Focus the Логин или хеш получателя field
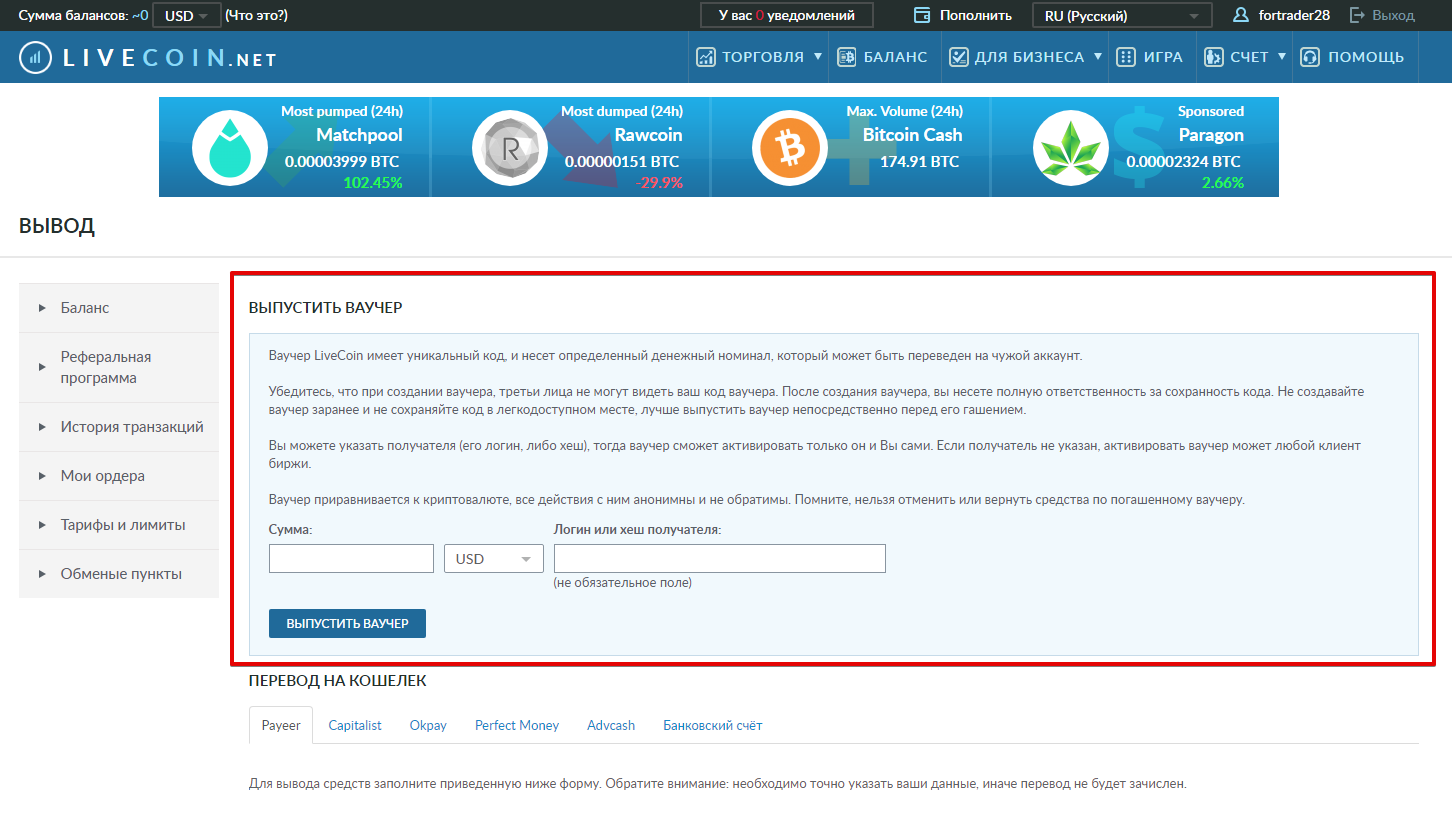Screen dimensions: 1452x824 point(720,559)
